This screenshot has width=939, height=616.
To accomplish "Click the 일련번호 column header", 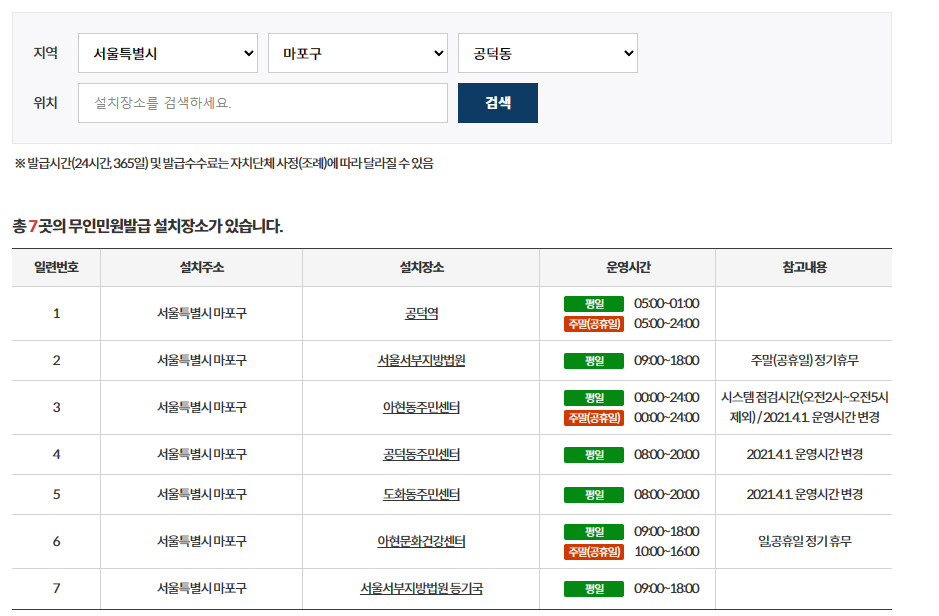I will [55, 267].
